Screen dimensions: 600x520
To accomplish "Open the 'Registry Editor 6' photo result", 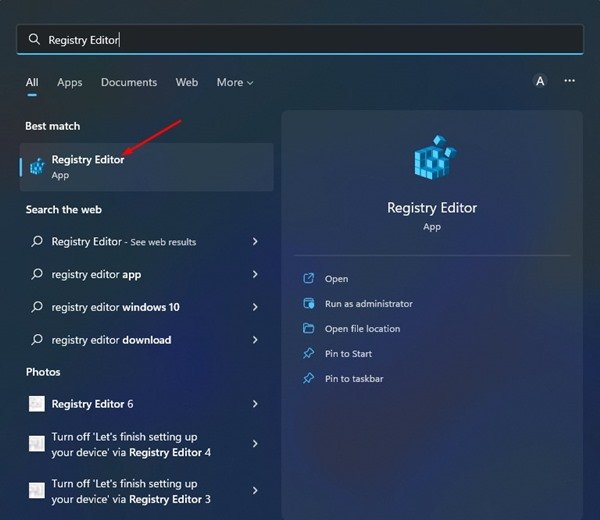I will click(147, 404).
